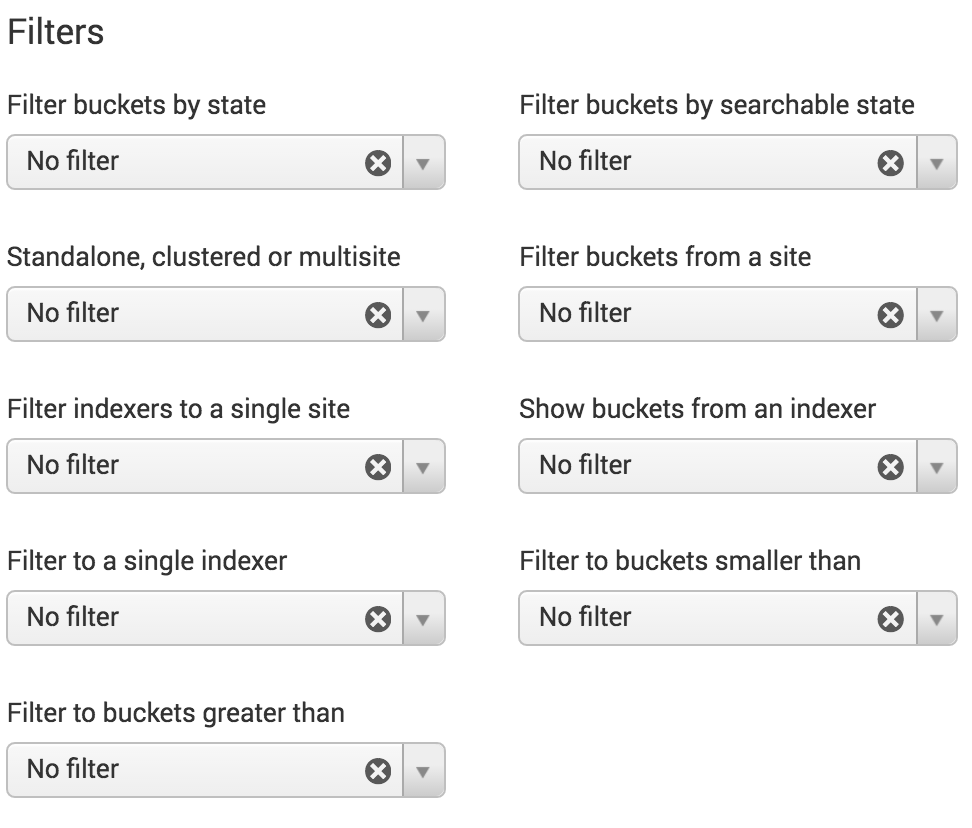
Task: Expand the 'Filter to a single indexer' dropdown arrow
Action: tap(423, 619)
